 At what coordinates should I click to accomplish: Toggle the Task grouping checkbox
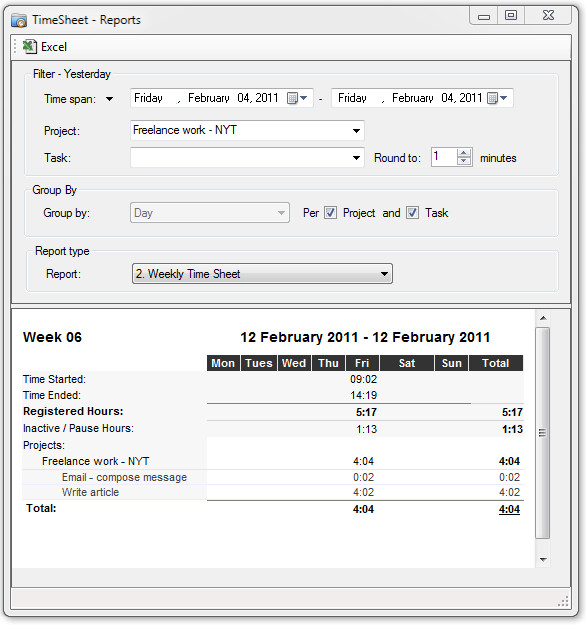coord(412,213)
